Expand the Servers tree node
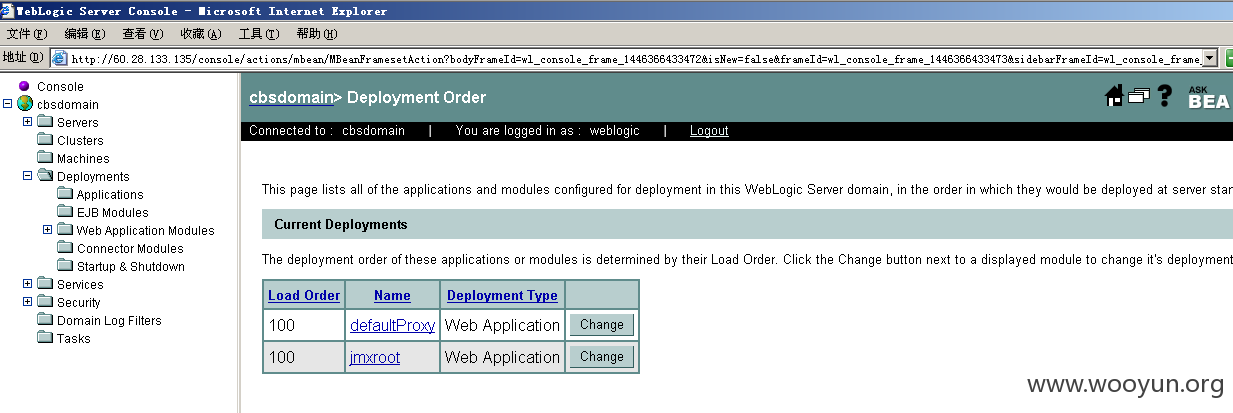Viewport: 1233px width, 413px height. [28, 122]
